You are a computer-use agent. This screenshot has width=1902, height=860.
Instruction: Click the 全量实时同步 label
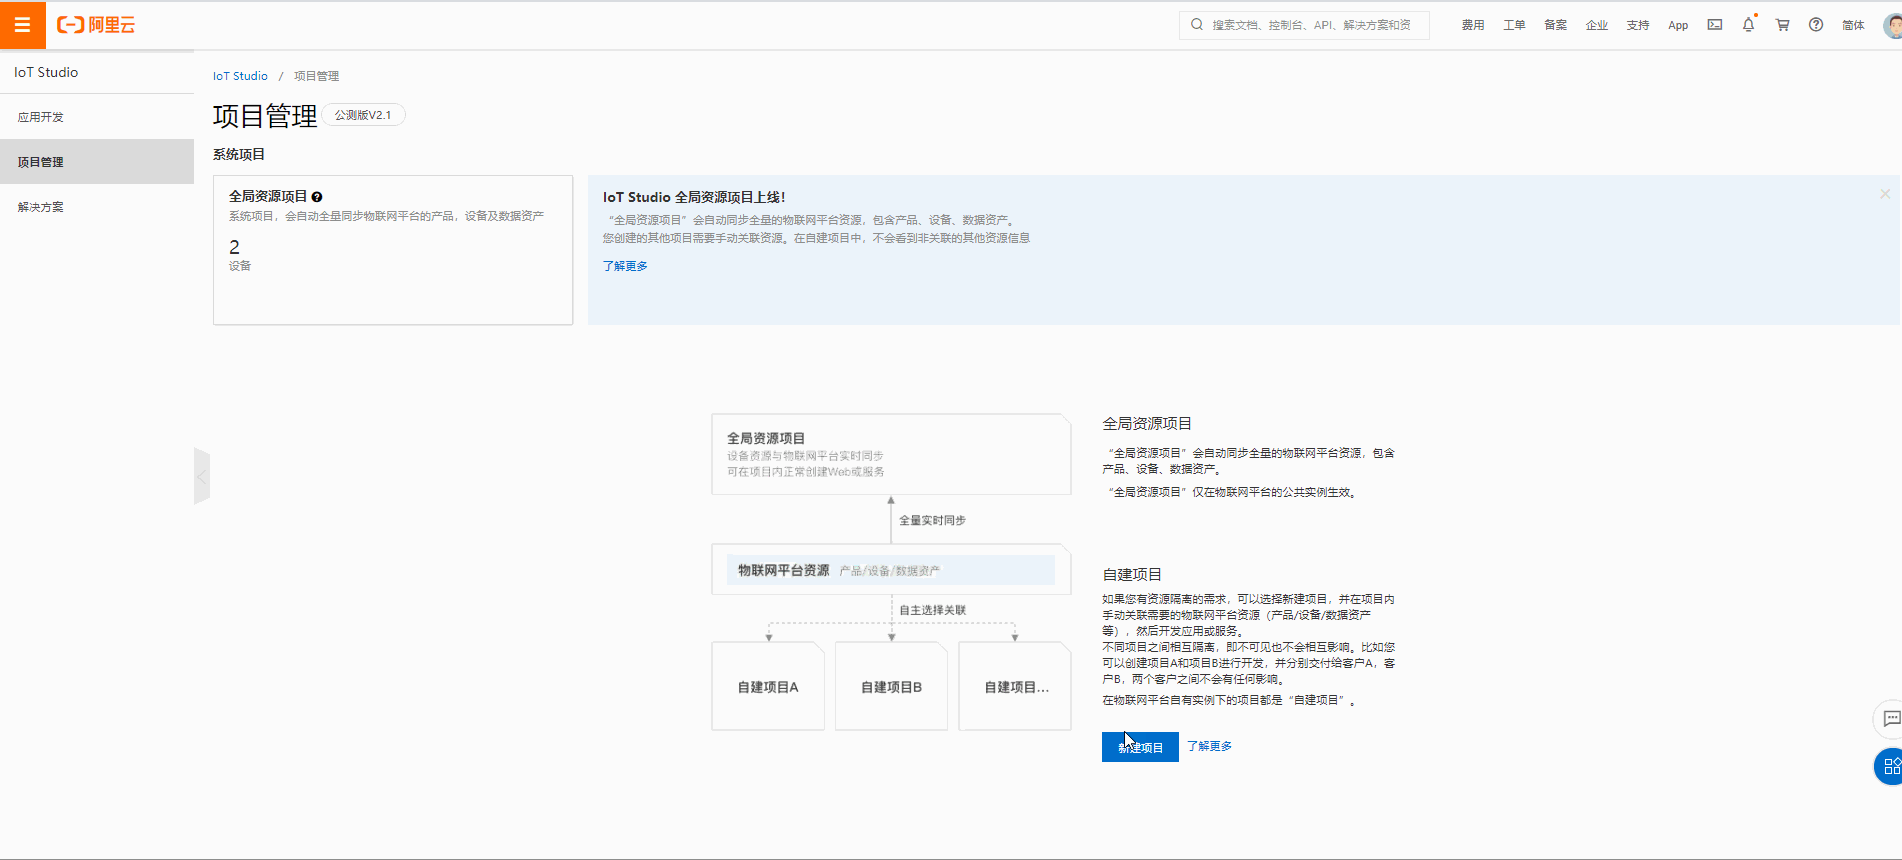[x=932, y=520]
